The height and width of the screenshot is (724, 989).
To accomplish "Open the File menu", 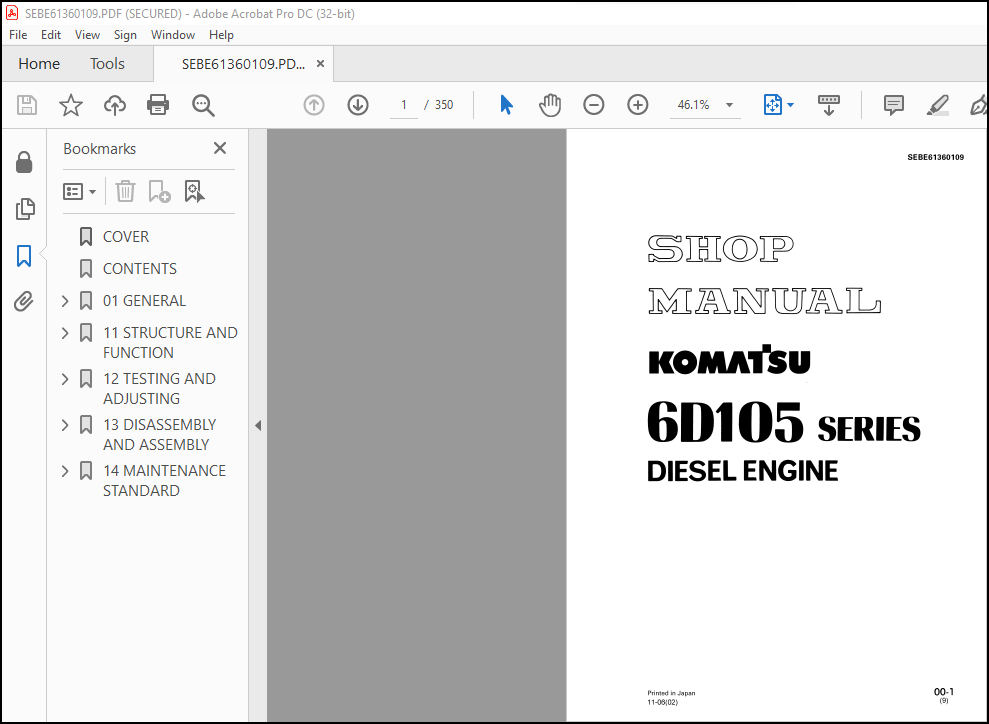I will (18, 35).
